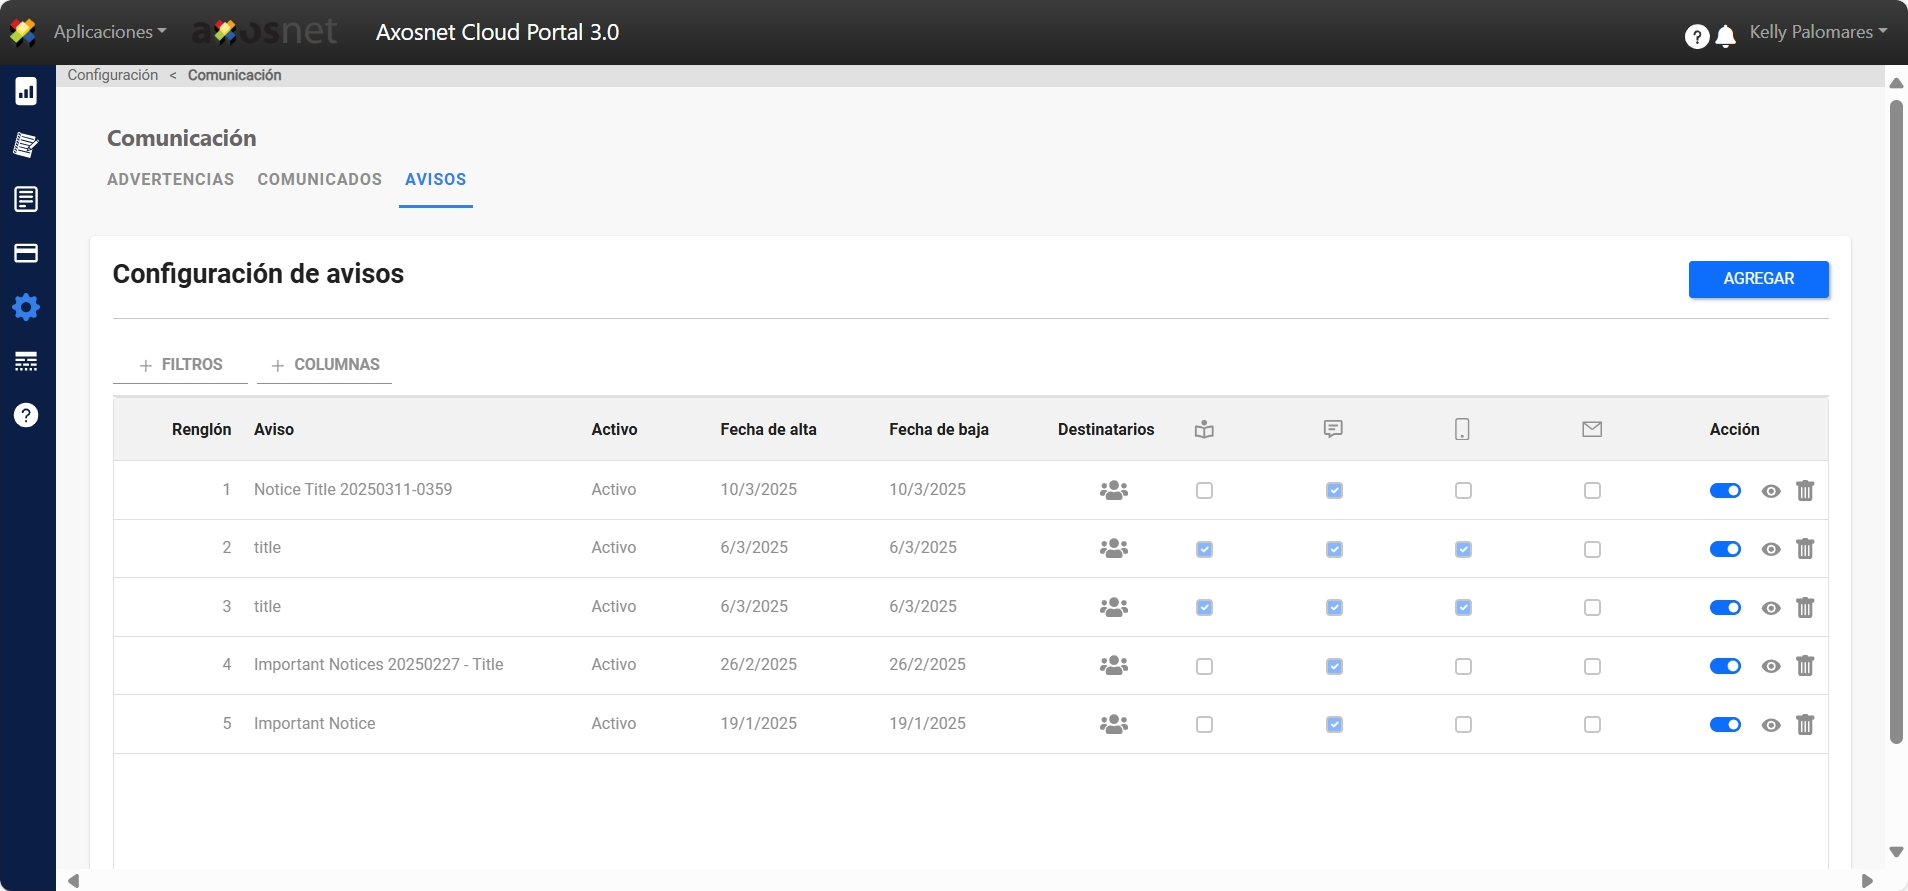Switch to the Comunicados tab
Viewport: 1908px width, 891px height.
[x=319, y=180]
